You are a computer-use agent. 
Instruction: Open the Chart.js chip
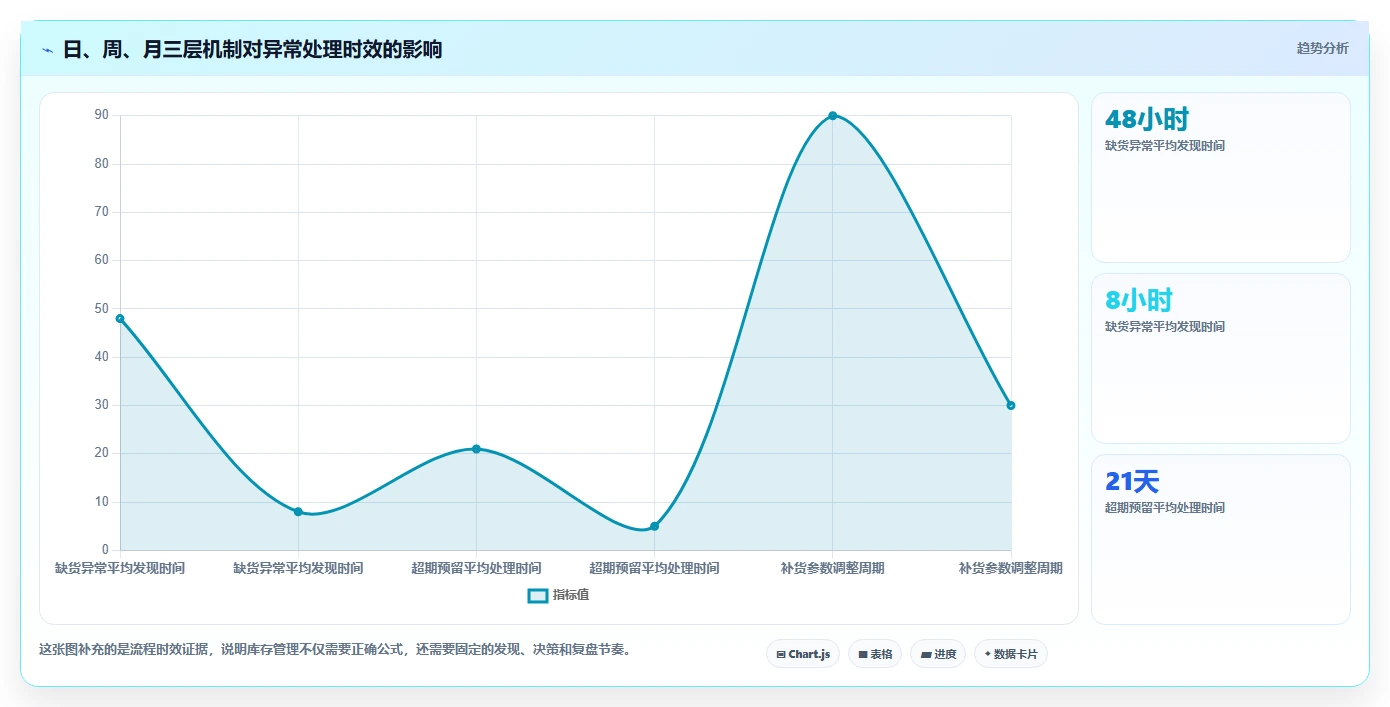[x=803, y=654]
